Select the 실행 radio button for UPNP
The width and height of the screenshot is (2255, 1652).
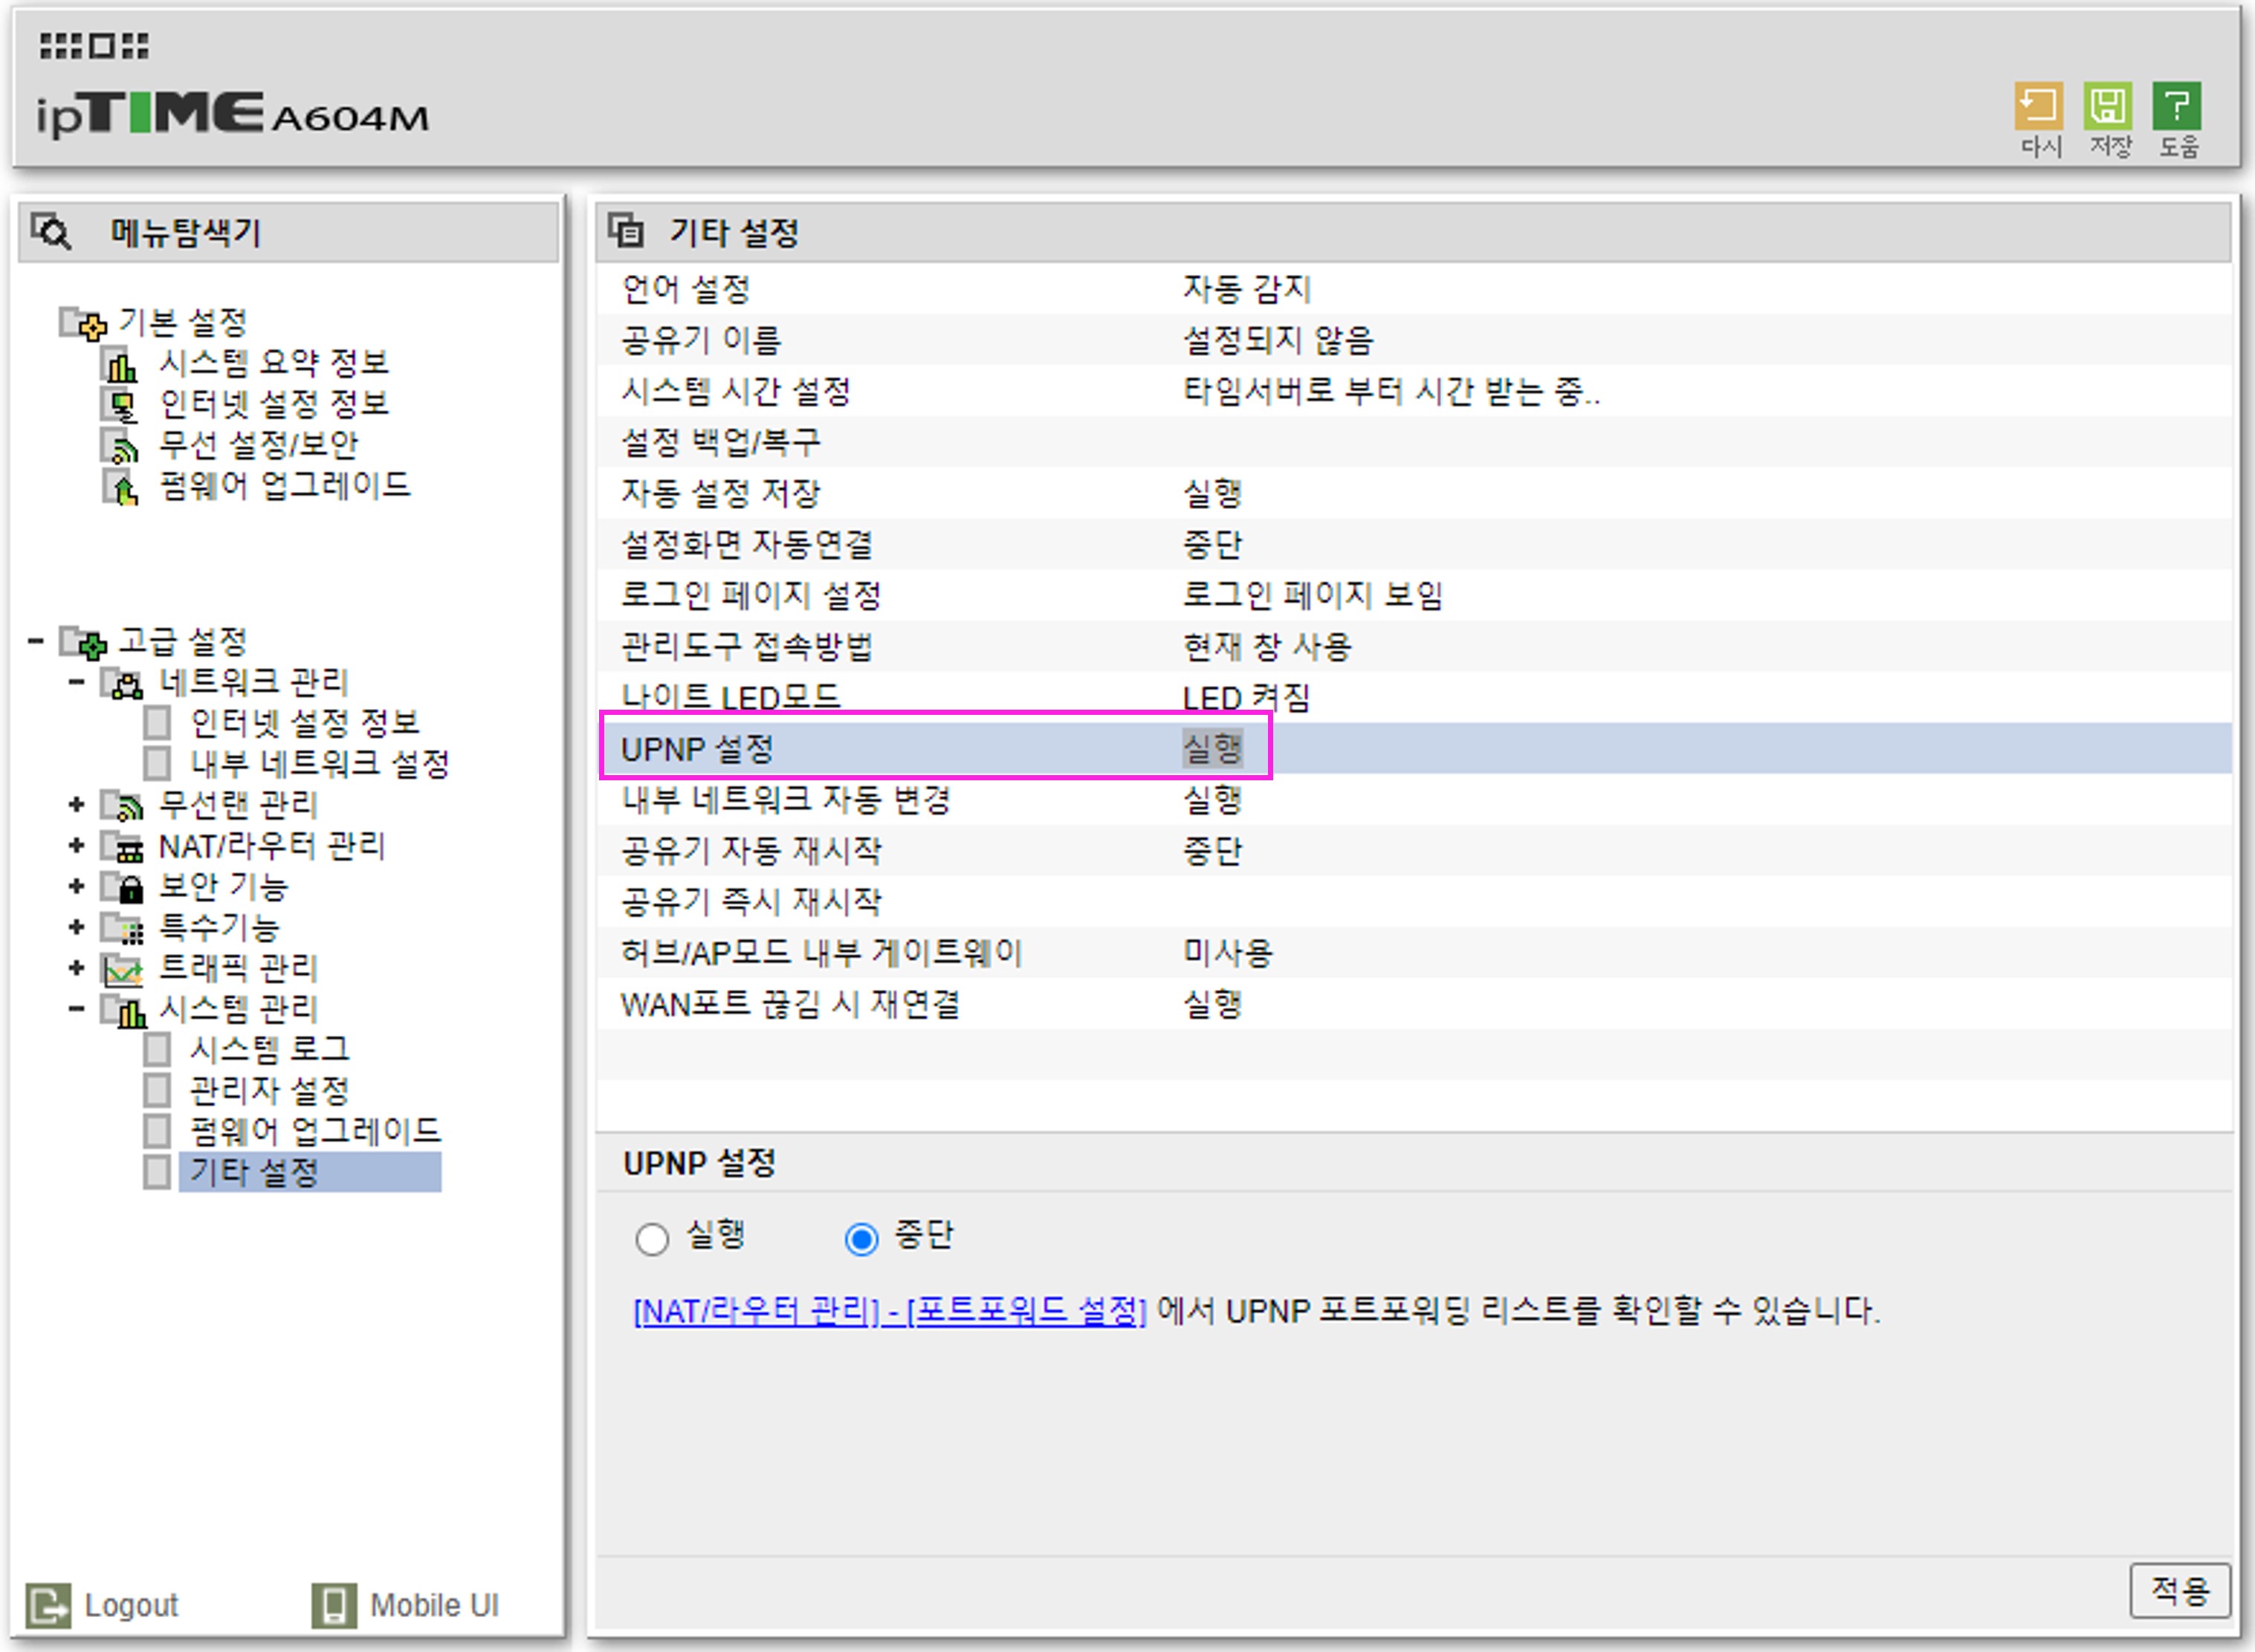point(652,1239)
